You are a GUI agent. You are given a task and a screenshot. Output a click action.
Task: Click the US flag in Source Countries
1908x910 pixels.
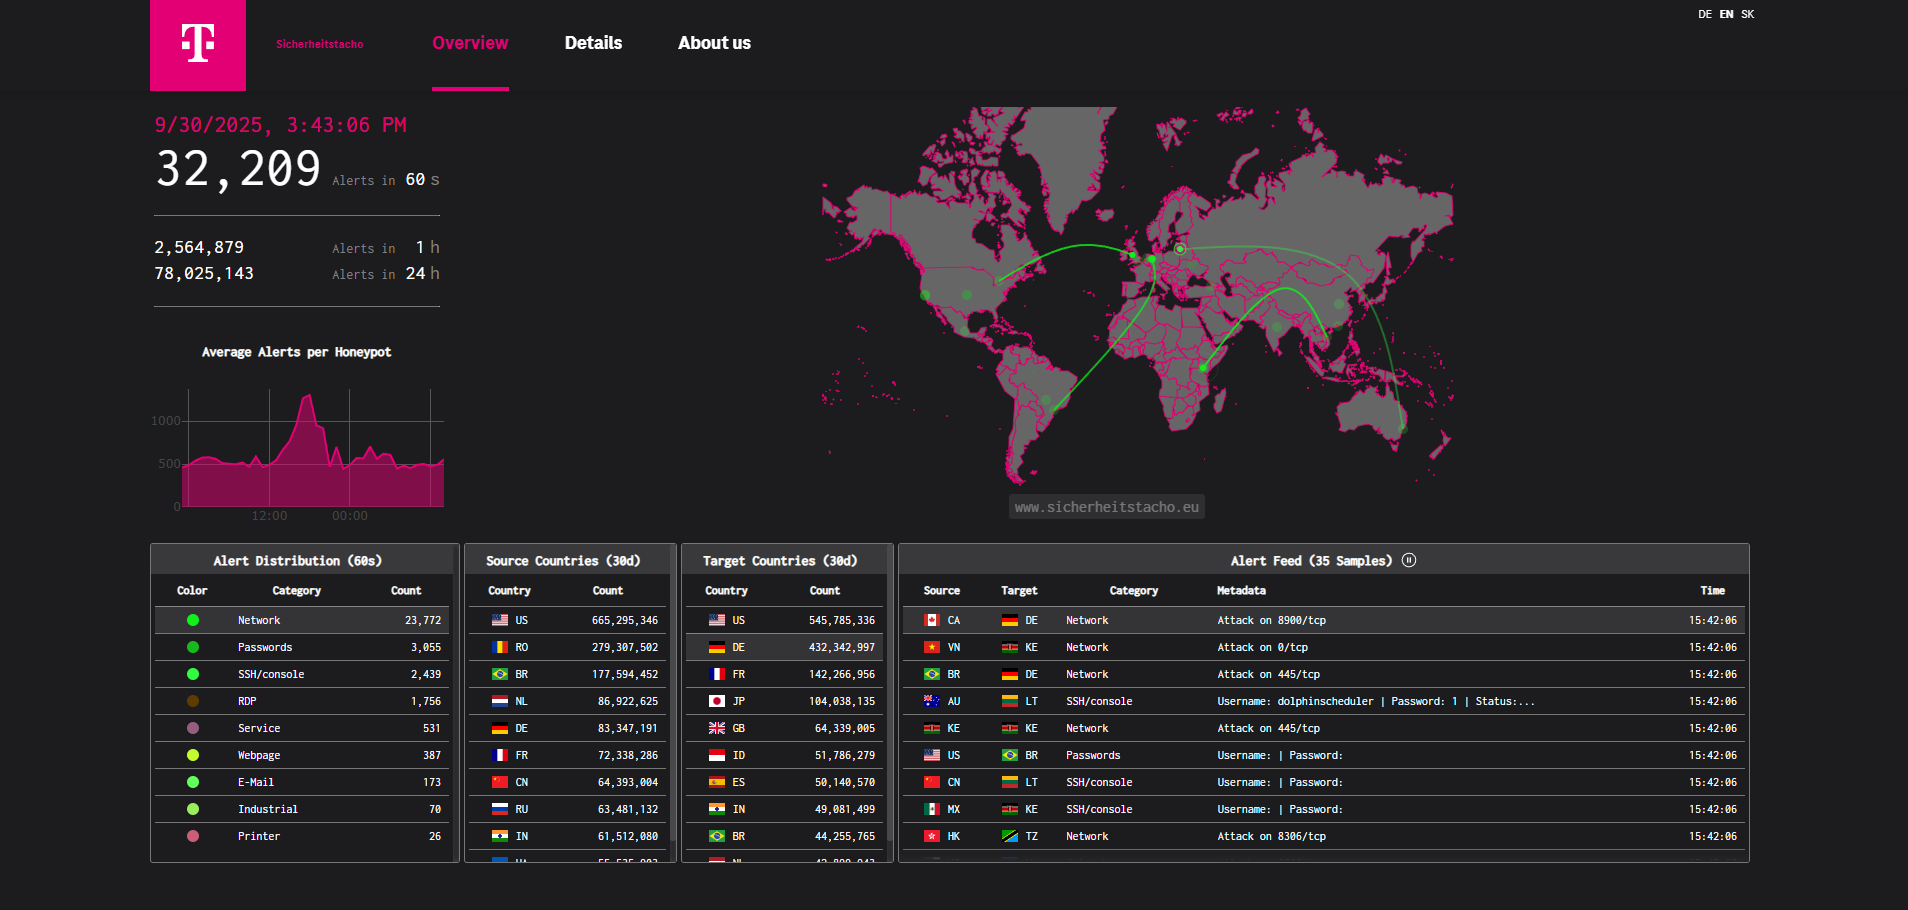point(498,620)
